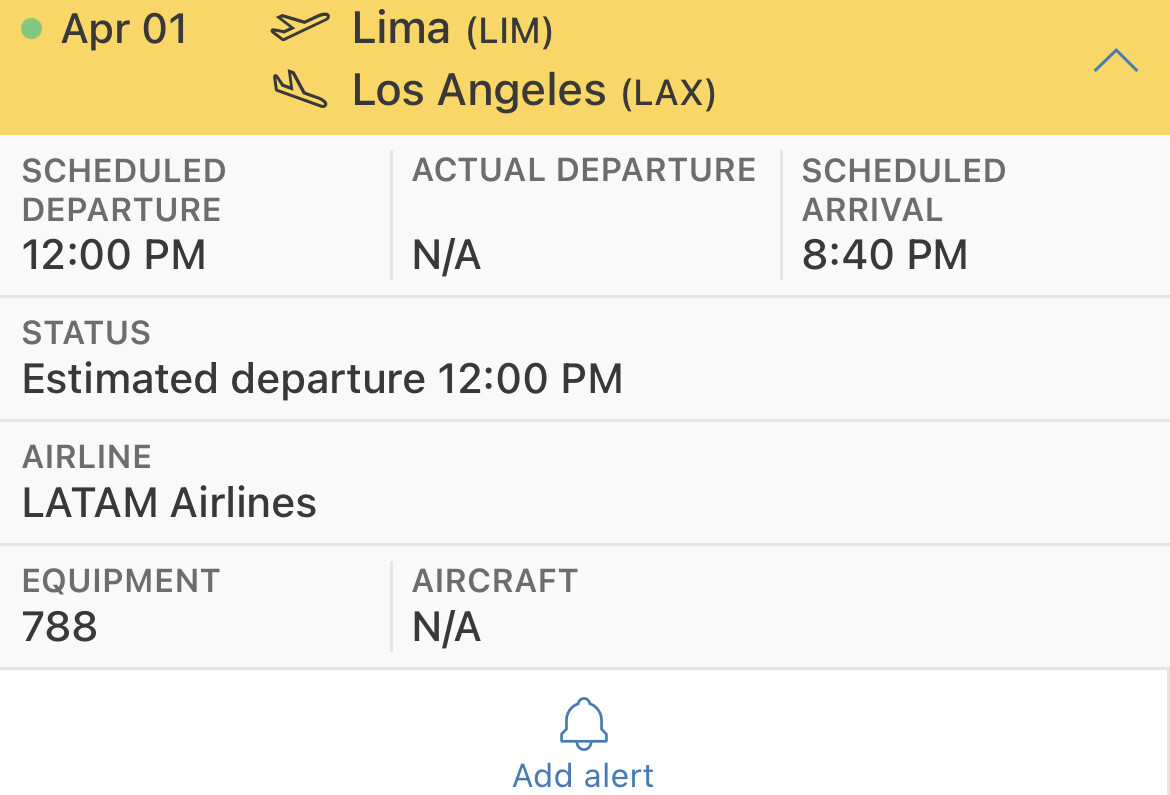Tap the Aircraft N/A cell
This screenshot has height=795, width=1170.
[780, 608]
